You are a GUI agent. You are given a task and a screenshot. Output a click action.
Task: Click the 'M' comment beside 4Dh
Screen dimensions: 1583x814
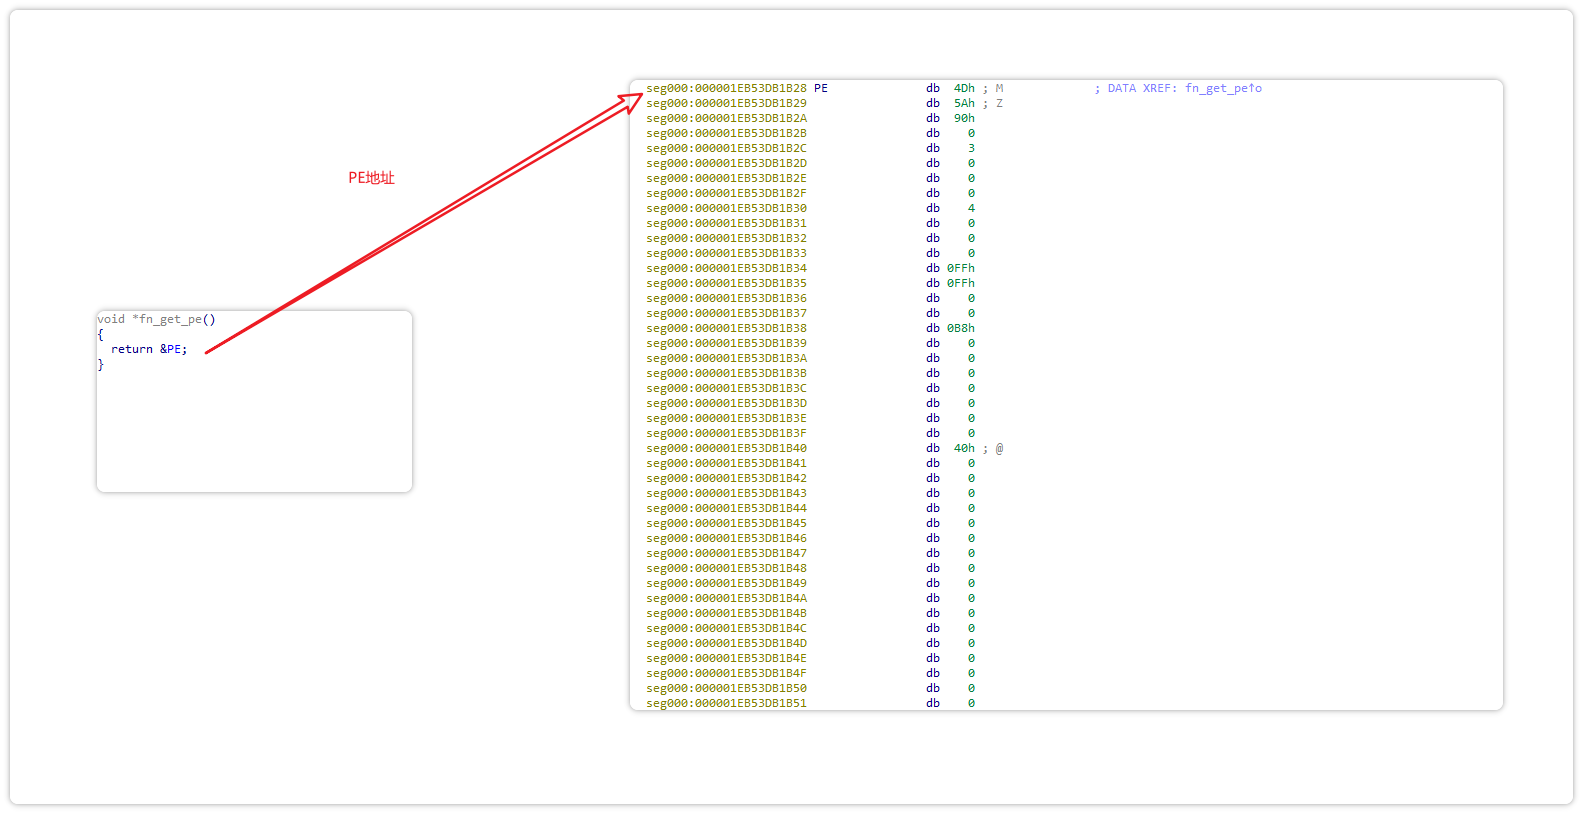click(999, 88)
